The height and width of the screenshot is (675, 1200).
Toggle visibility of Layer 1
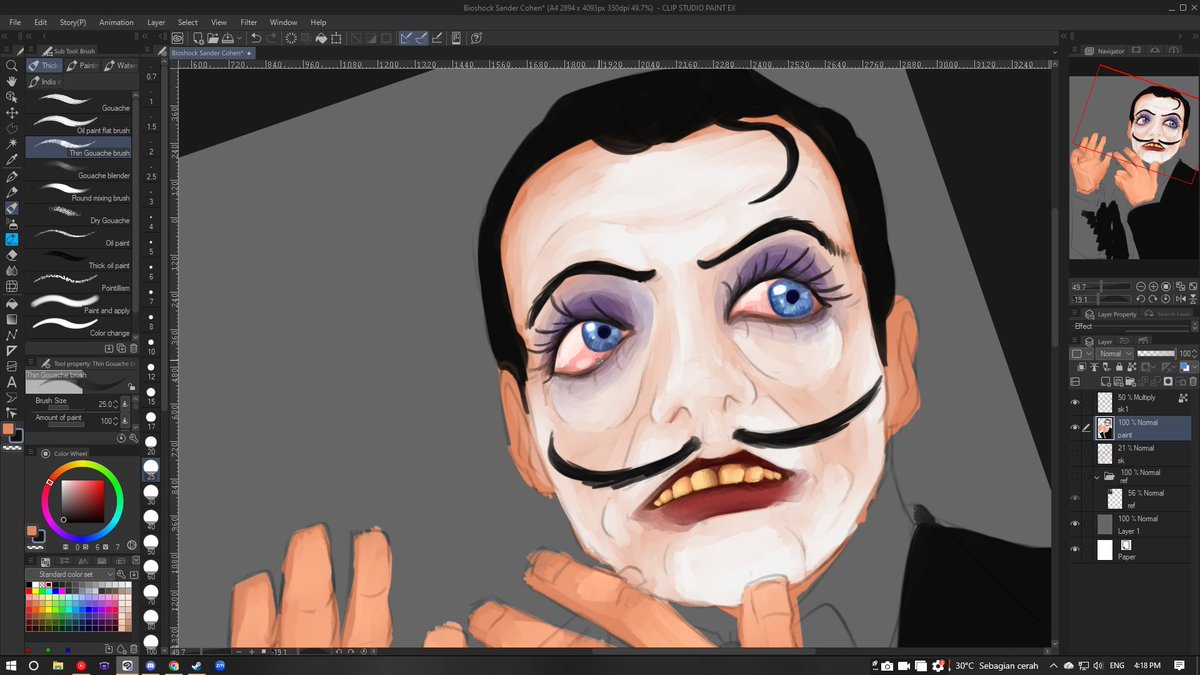[1075, 524]
